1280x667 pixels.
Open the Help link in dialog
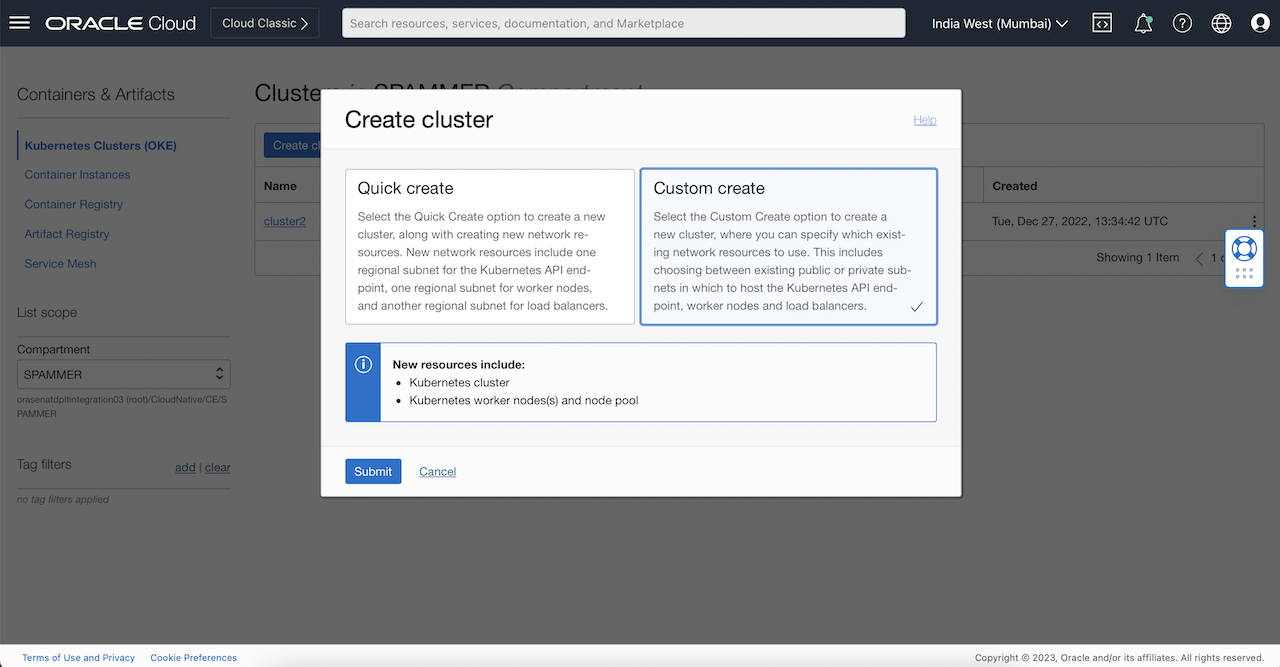click(925, 120)
